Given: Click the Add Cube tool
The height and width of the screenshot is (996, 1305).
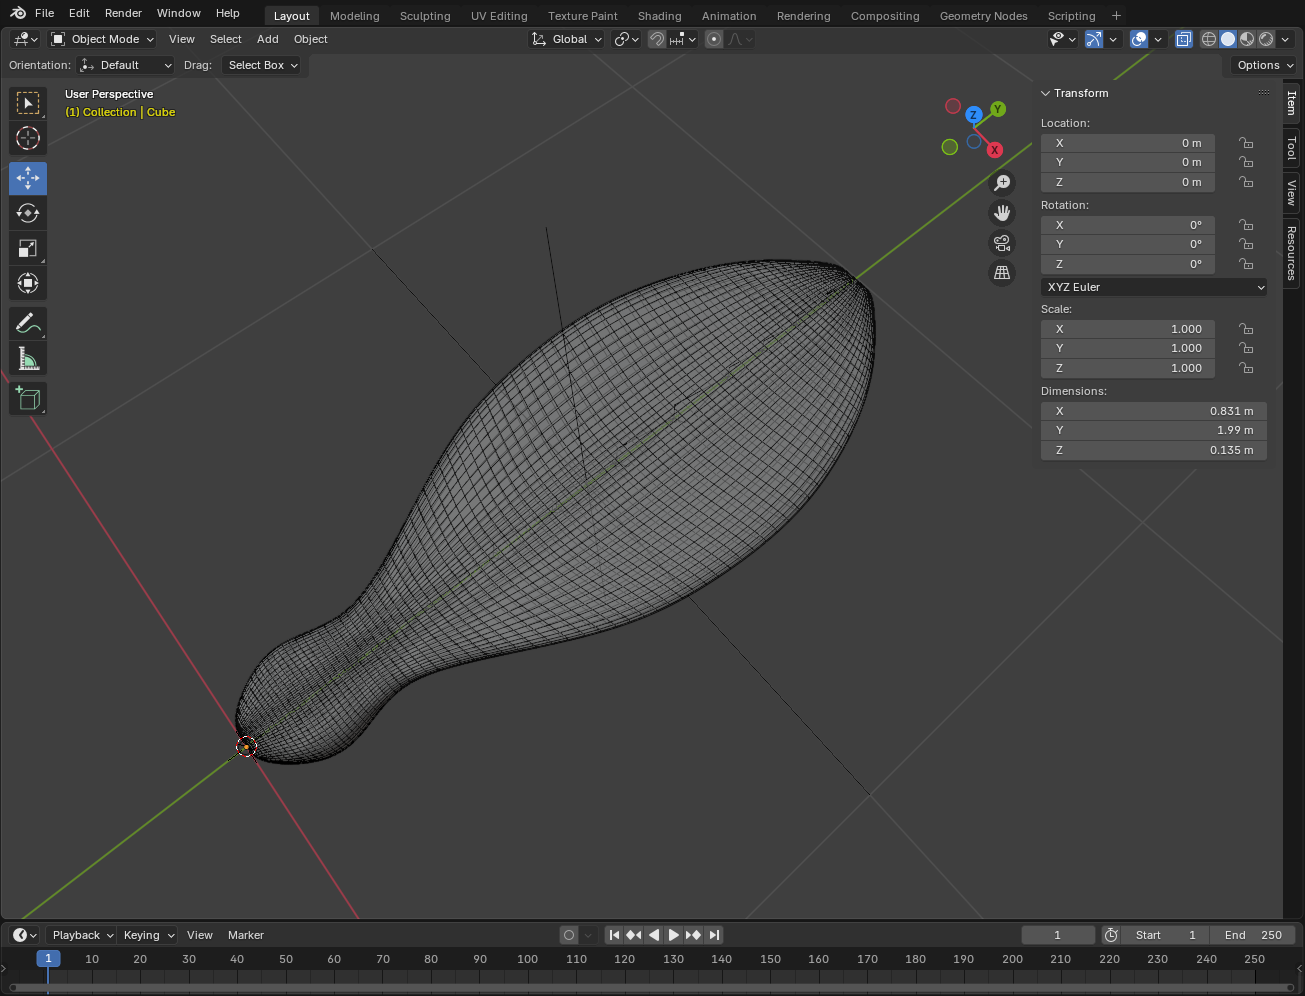Looking at the screenshot, I should (x=28, y=398).
